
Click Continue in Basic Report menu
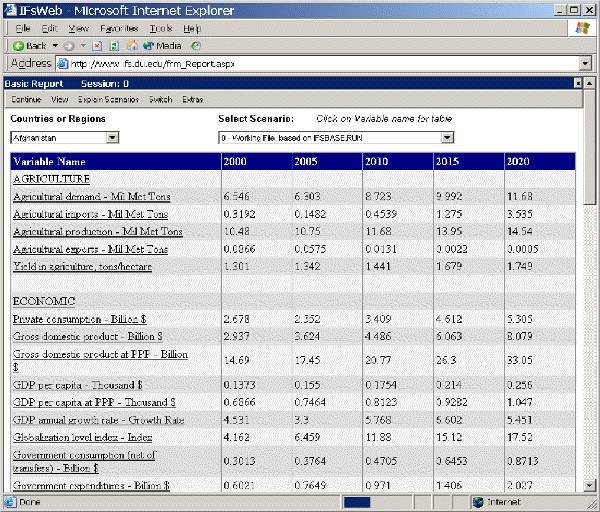(26, 99)
